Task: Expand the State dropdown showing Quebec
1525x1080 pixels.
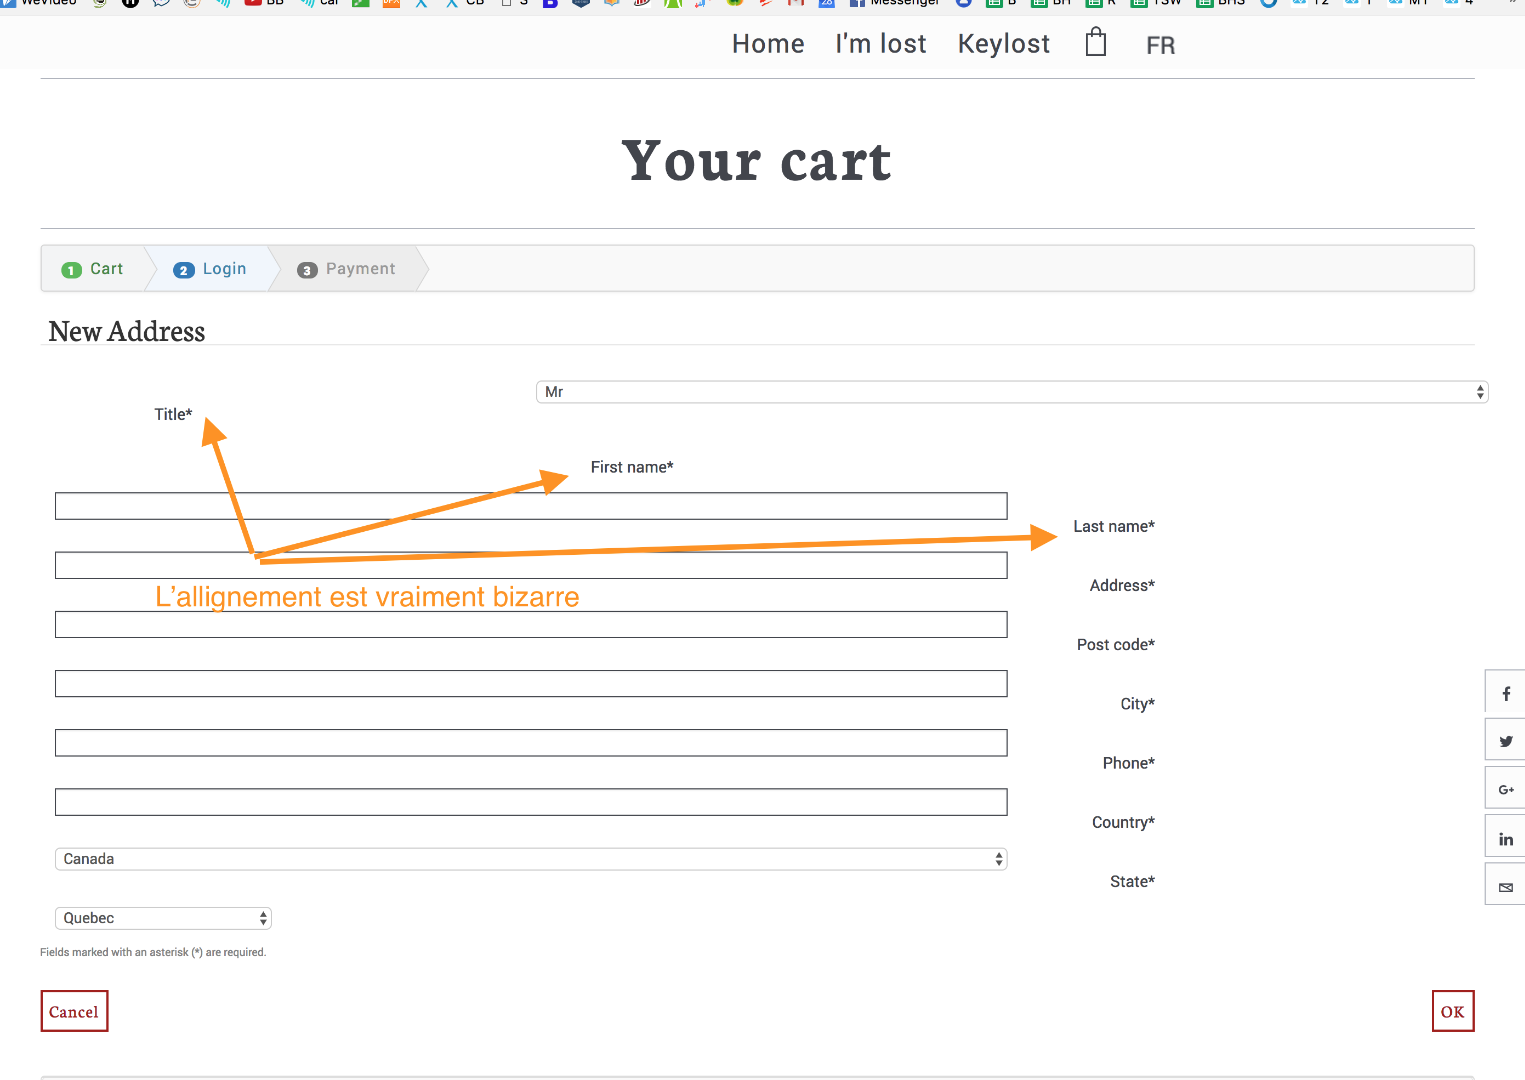Action: click(163, 918)
